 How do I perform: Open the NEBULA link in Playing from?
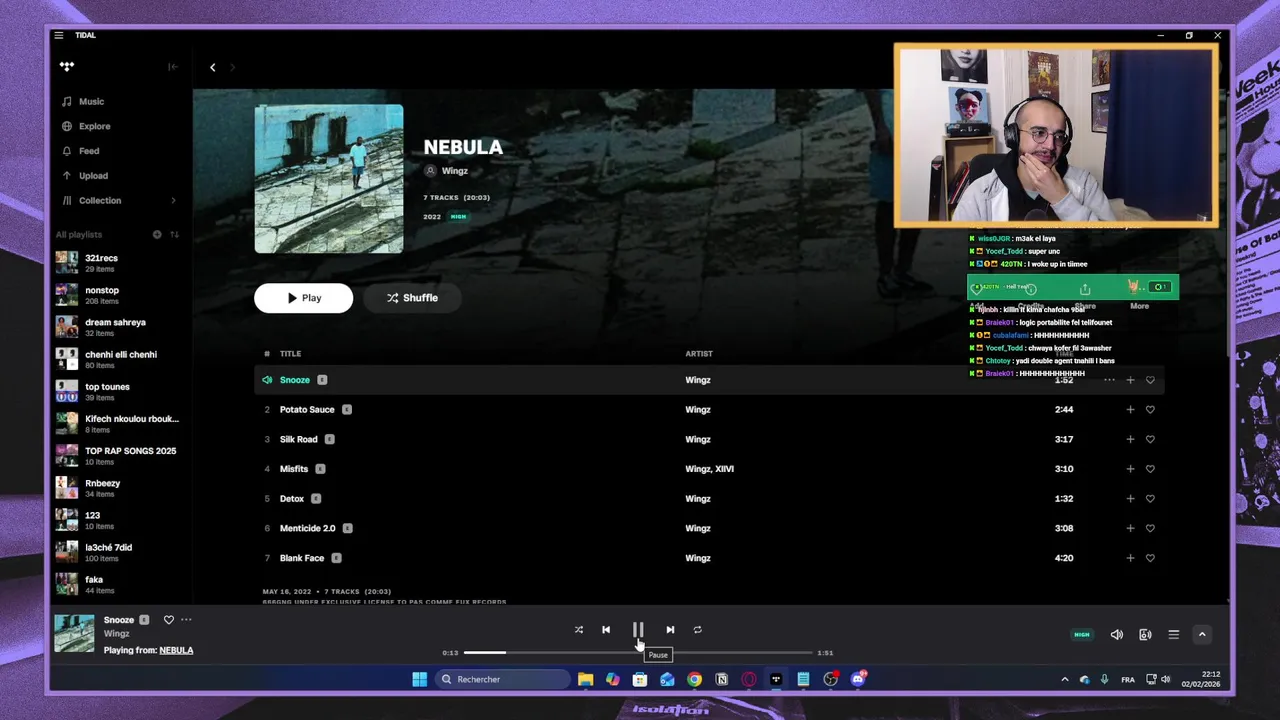point(176,650)
